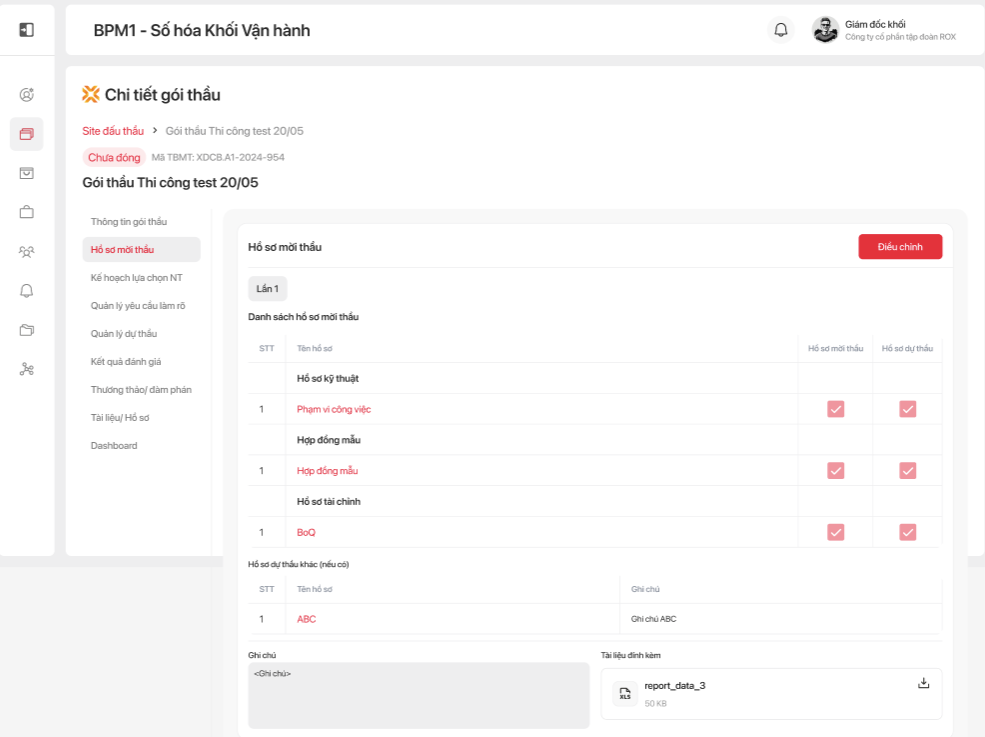Click the Điều chỉnh button

[x=899, y=247]
